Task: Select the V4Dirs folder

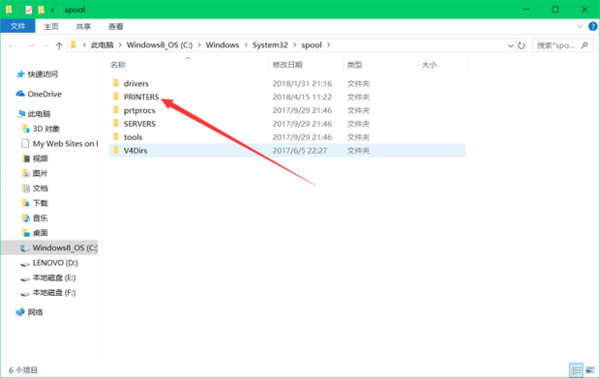Action: click(x=287, y=150)
